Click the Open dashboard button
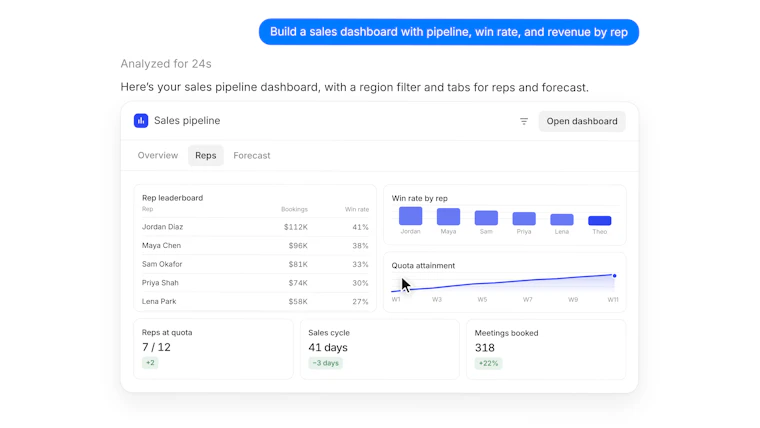760x428 pixels. click(x=582, y=121)
